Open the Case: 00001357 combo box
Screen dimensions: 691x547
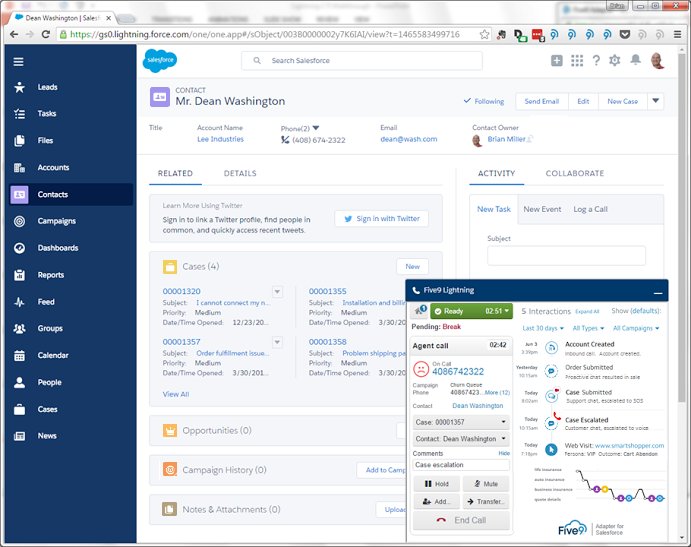pyautogui.click(x=461, y=422)
